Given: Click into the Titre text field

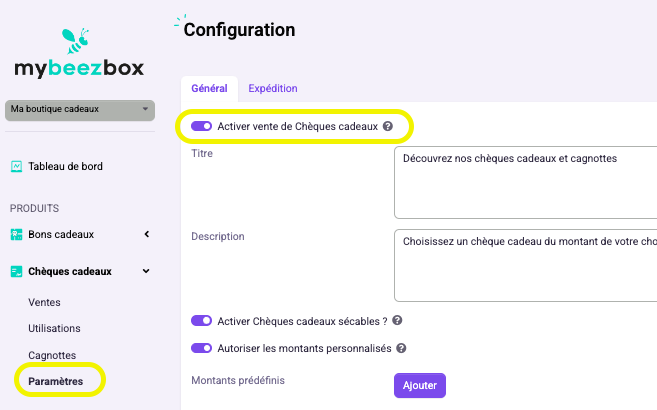Looking at the screenshot, I should [x=525, y=182].
